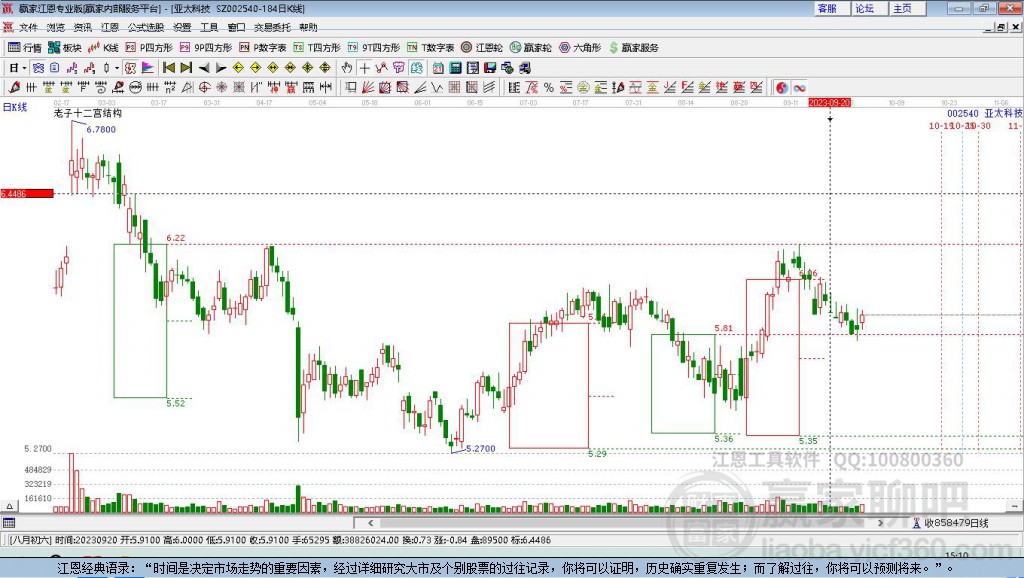Open the T四方形 tool
Viewport: 1024px width, 578px height.
click(317, 48)
